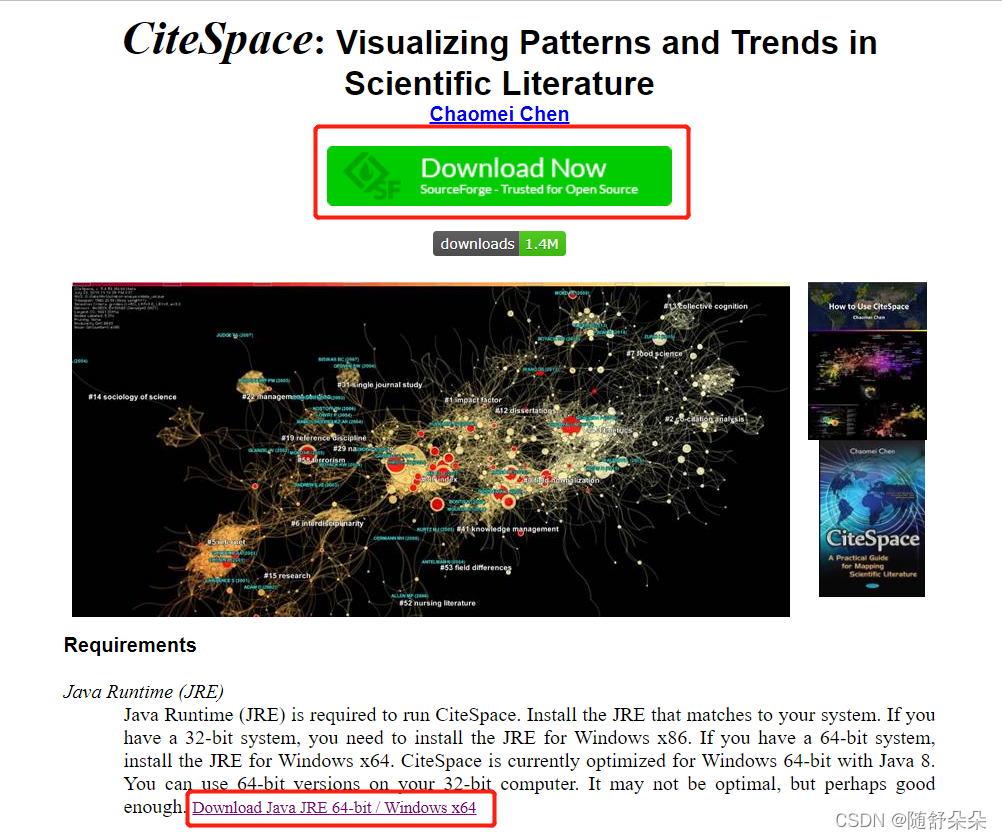
Task: Open the How to Use CiteSpace thumbnail
Action: pyautogui.click(x=867, y=361)
